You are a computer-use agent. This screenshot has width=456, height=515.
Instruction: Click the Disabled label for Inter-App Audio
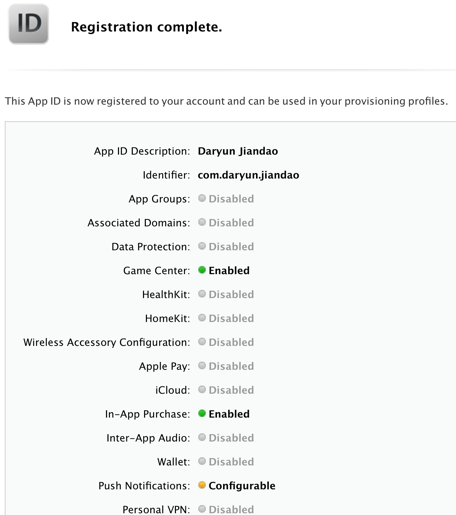tap(231, 438)
